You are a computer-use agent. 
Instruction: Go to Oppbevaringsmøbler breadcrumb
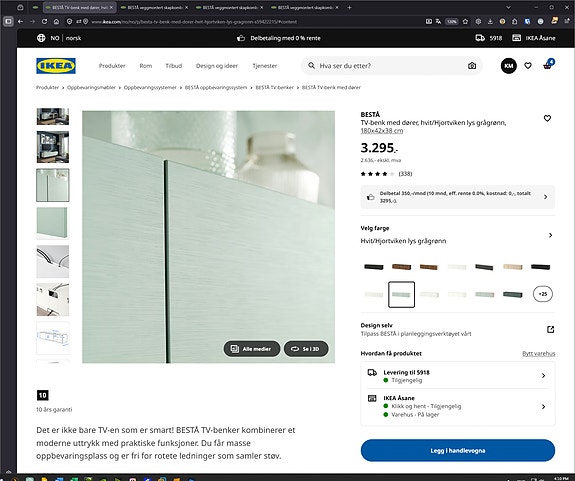tap(91, 88)
